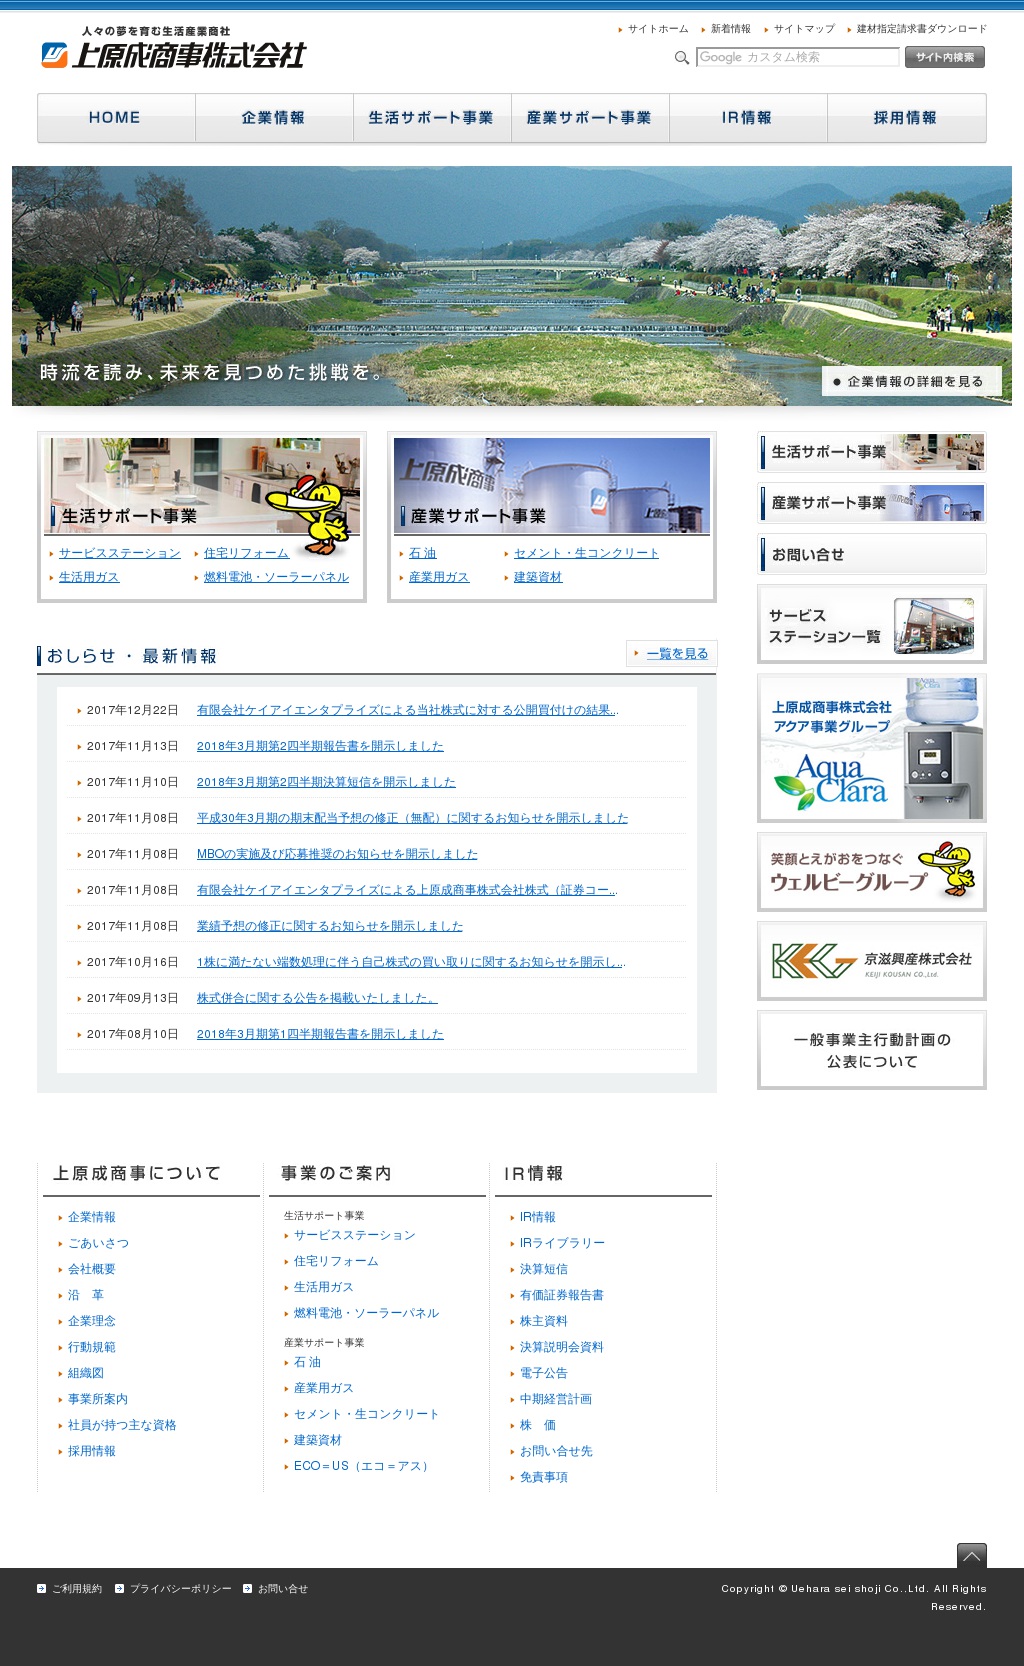Open the 一覧を見る news list link

click(676, 654)
